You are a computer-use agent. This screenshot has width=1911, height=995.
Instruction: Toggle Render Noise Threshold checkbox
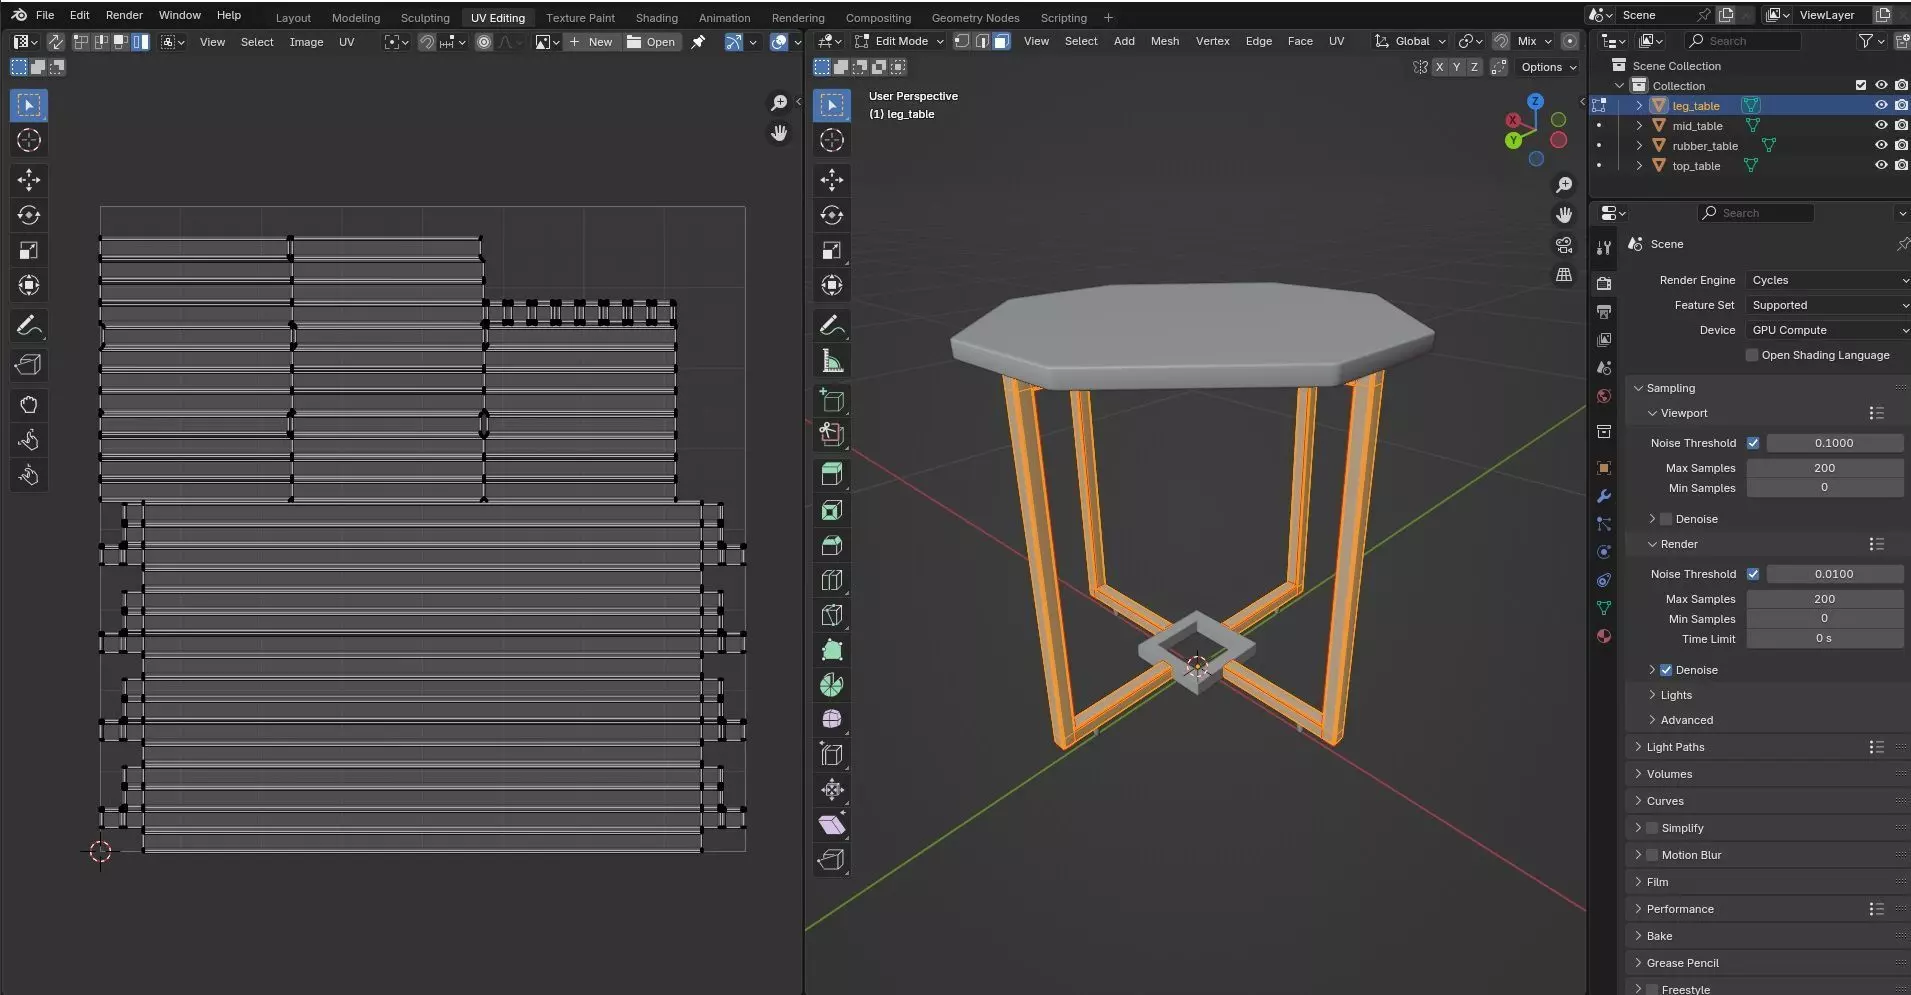tap(1753, 574)
